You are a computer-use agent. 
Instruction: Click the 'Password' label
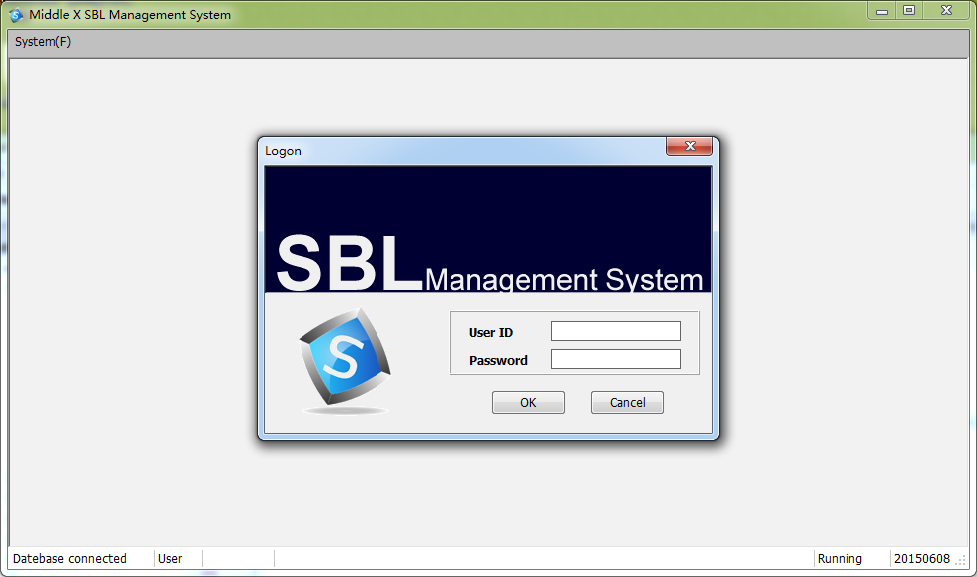pos(498,361)
